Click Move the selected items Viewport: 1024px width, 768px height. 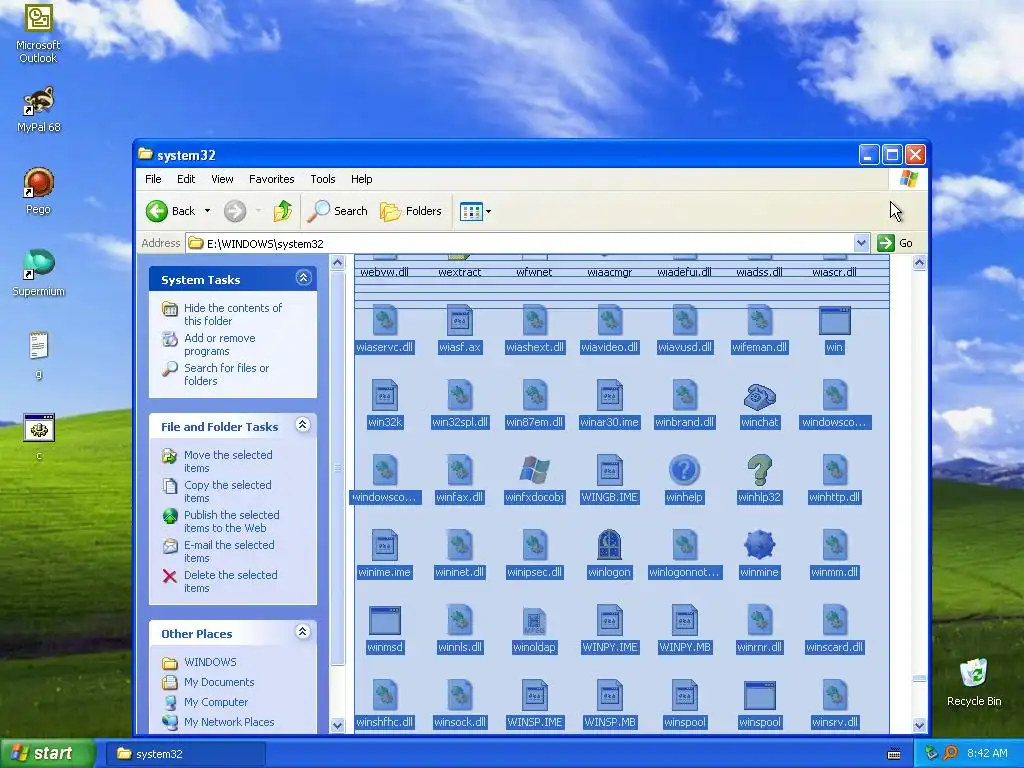tap(228, 461)
